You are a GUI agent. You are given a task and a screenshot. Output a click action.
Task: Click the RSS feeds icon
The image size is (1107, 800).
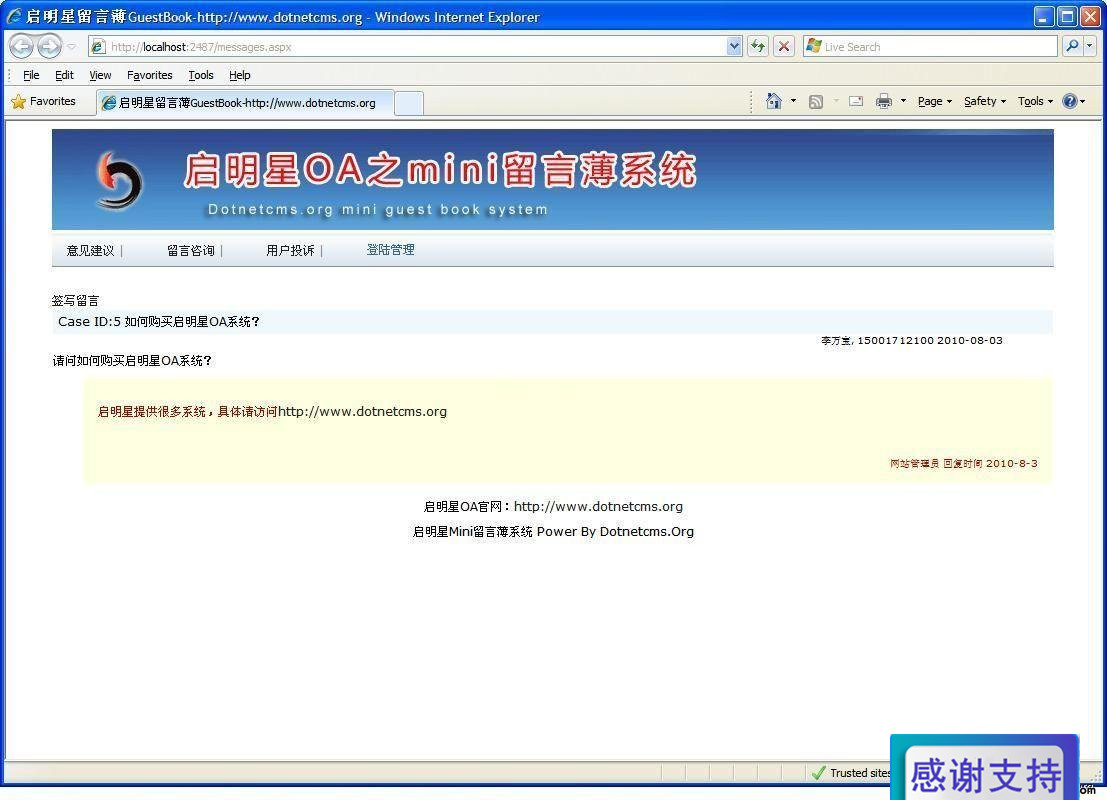(x=816, y=102)
